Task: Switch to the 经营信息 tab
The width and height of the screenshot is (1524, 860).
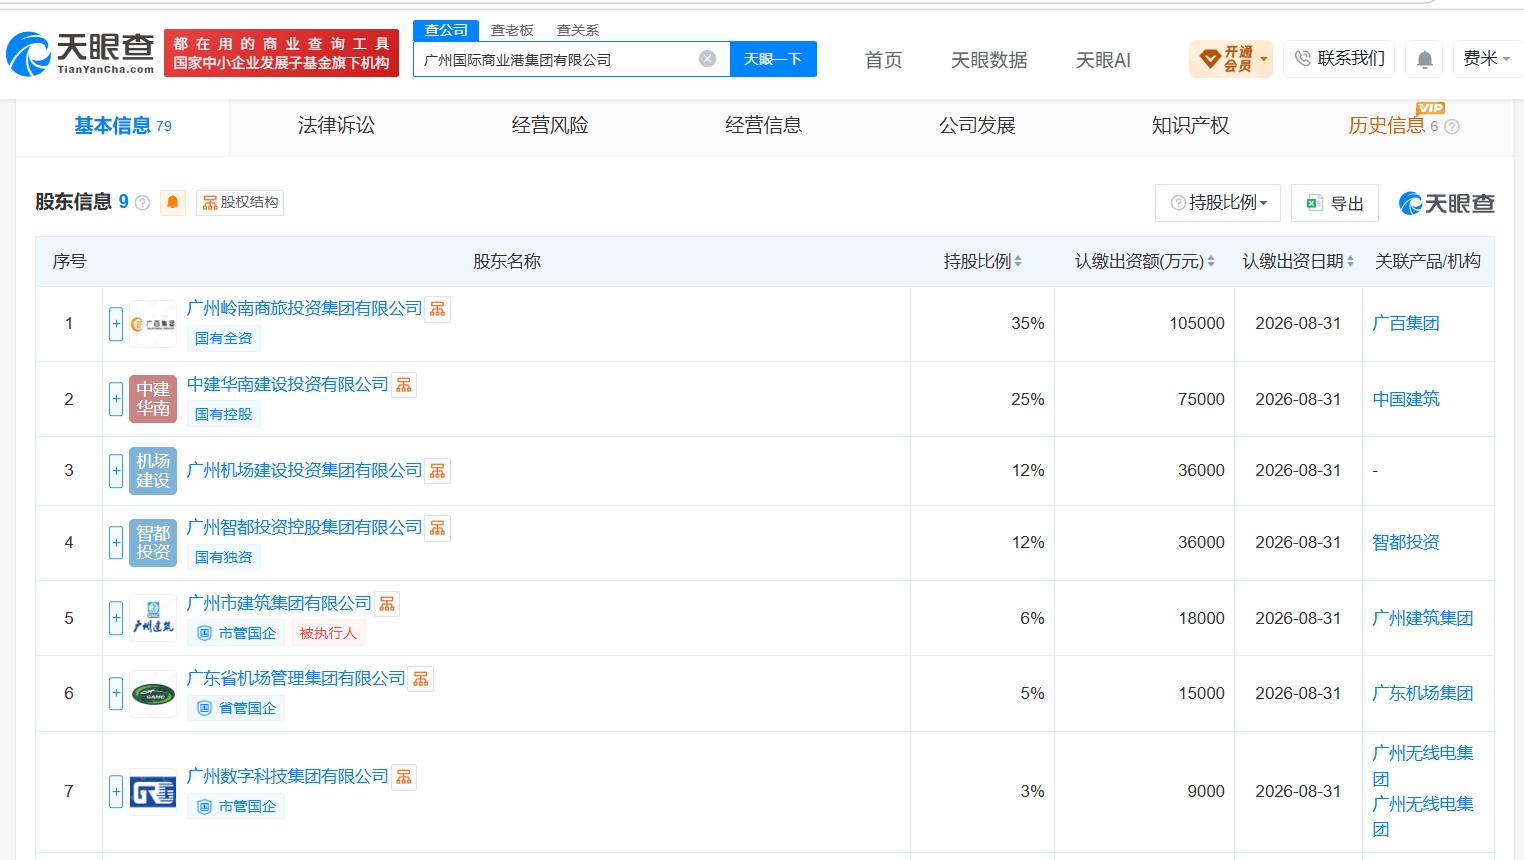Action: [x=763, y=126]
